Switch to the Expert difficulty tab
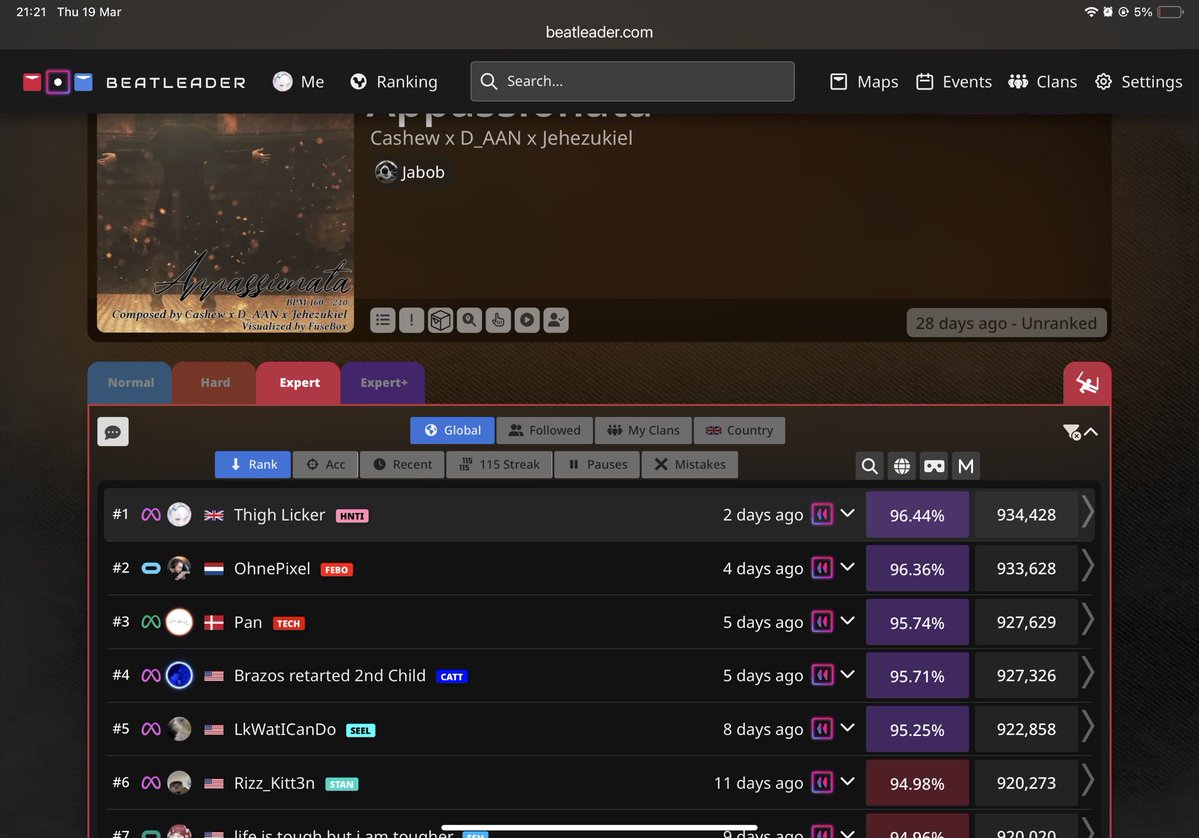 (299, 383)
